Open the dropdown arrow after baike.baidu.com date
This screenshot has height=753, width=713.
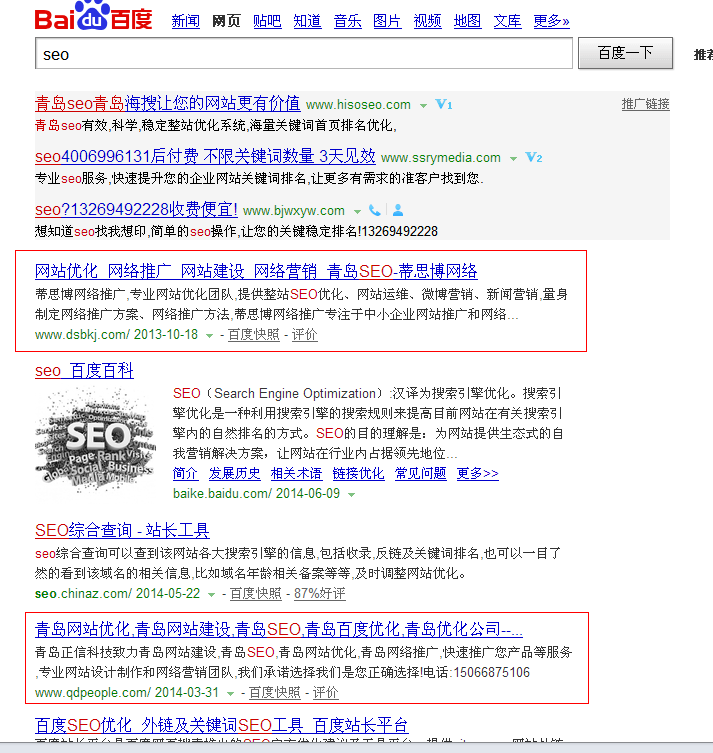[x=351, y=495]
